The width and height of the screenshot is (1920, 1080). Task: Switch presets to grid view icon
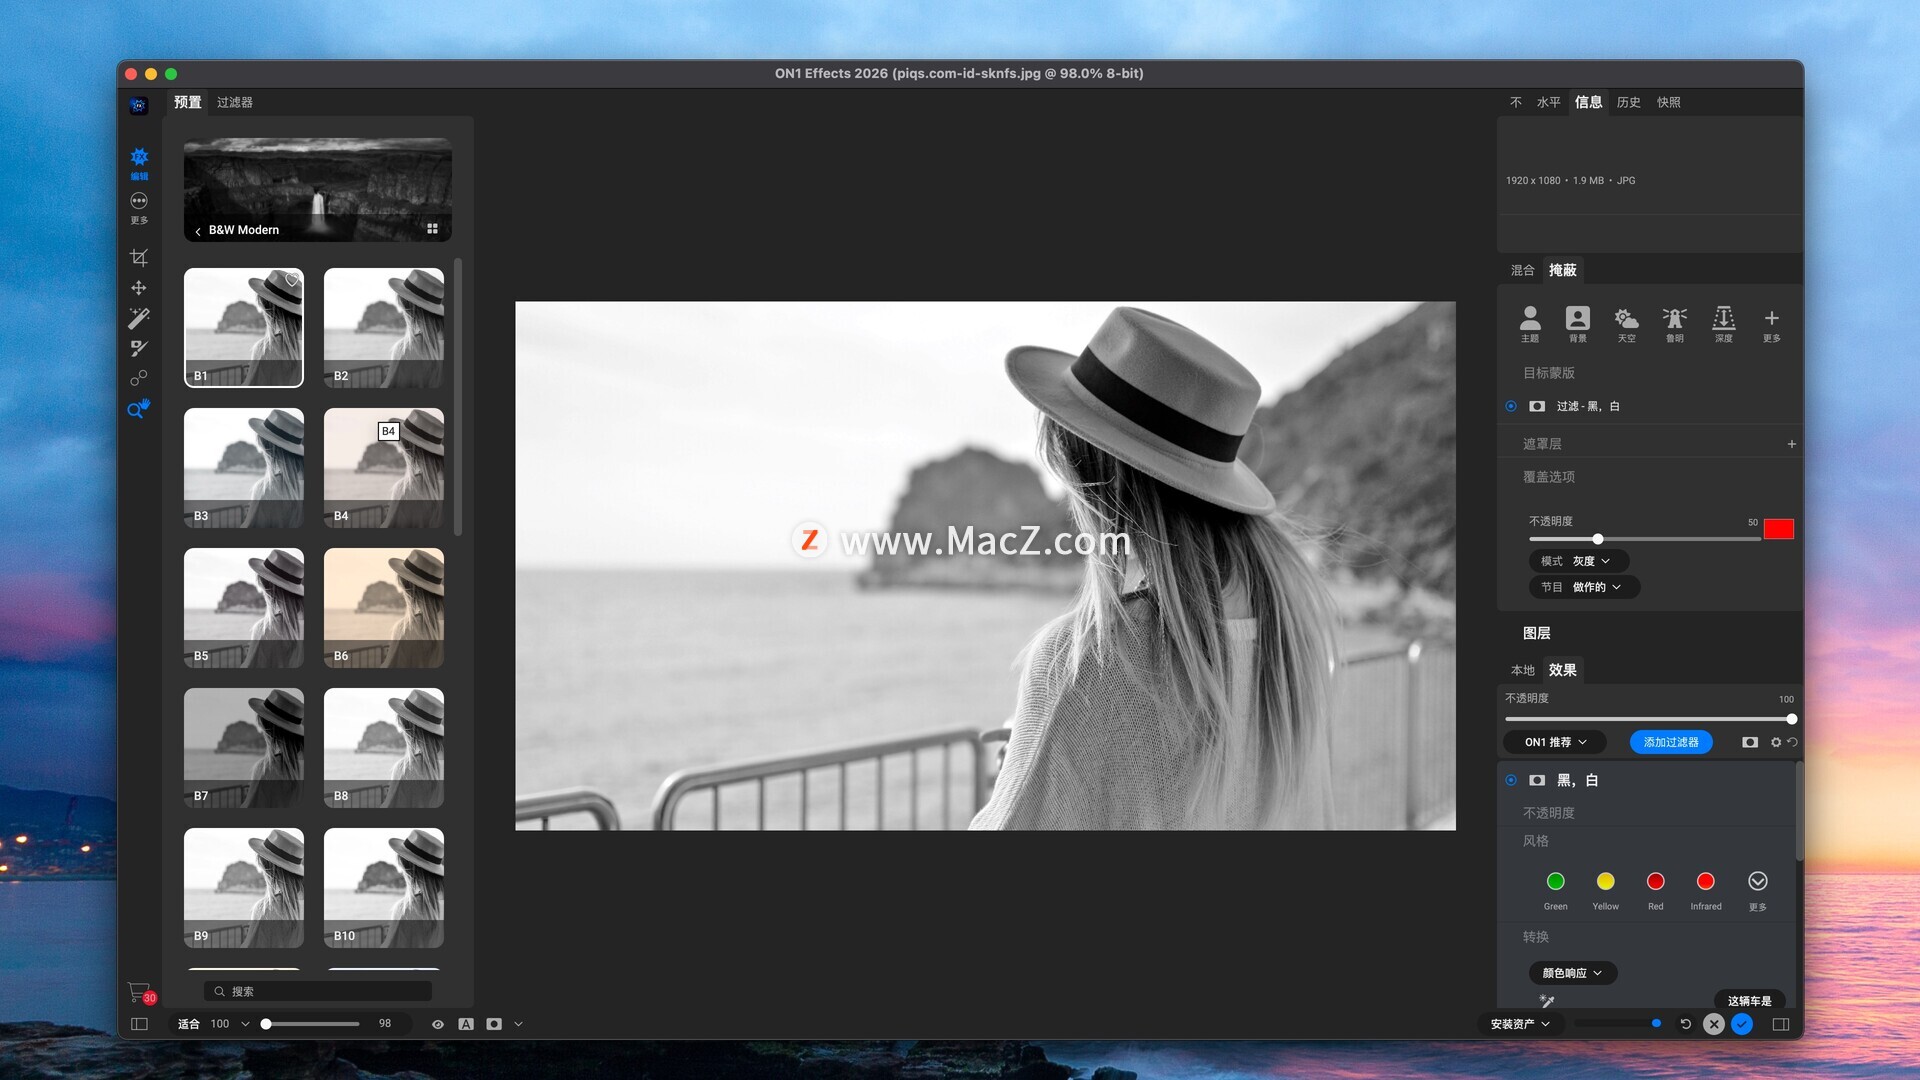pos(432,229)
